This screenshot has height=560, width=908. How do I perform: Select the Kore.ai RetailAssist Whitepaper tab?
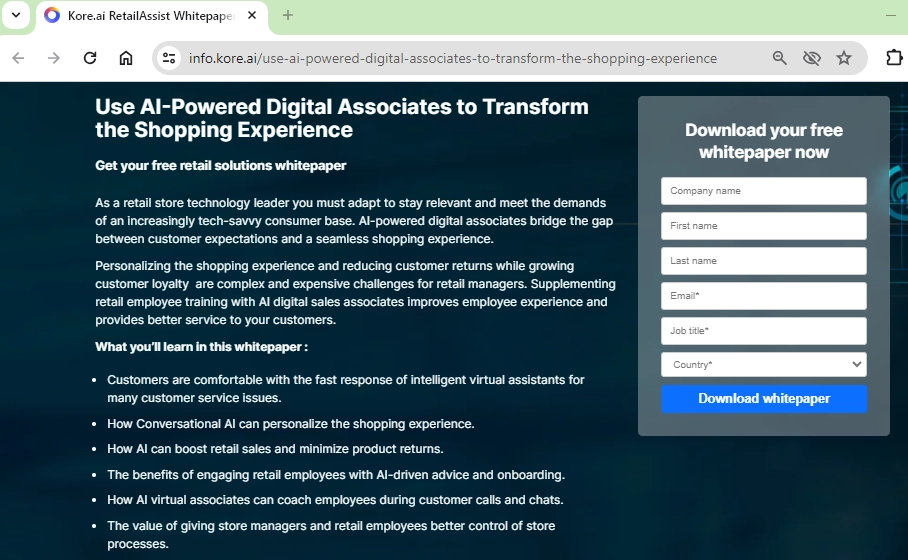(152, 16)
